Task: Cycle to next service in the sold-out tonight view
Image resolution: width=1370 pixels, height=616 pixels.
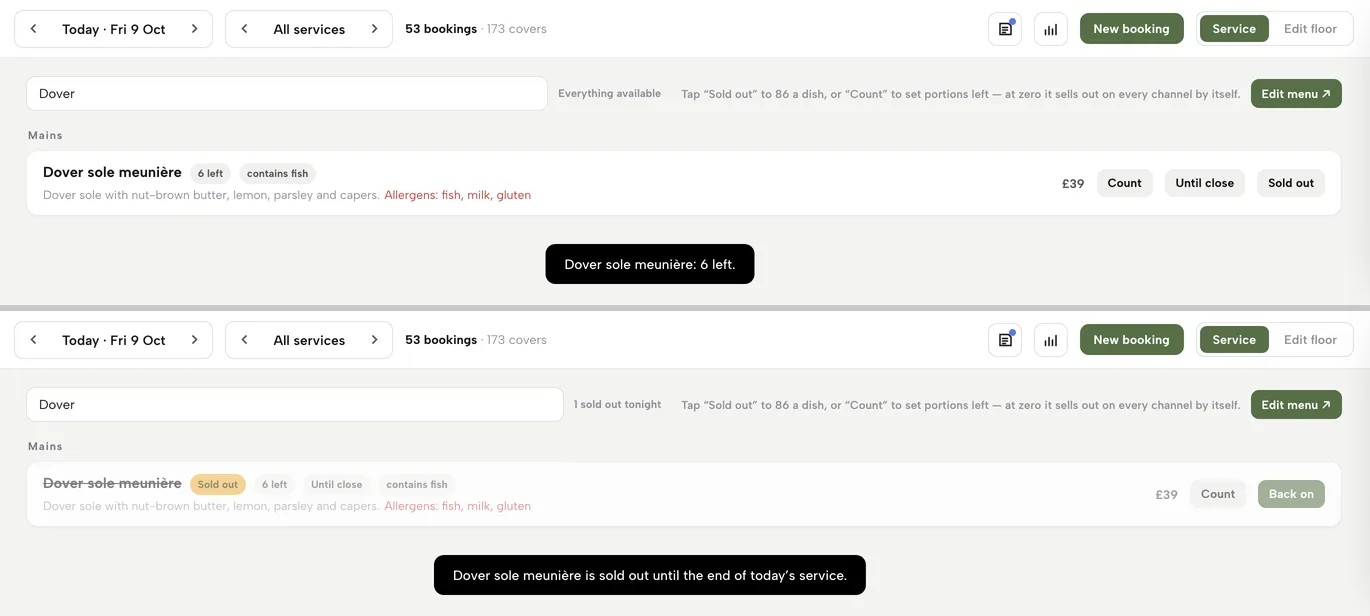Action: (375, 340)
